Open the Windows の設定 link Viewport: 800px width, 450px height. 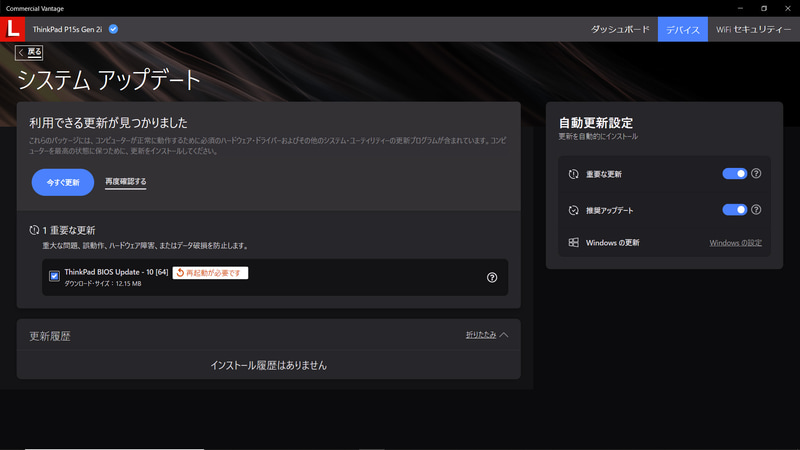[x=735, y=243]
